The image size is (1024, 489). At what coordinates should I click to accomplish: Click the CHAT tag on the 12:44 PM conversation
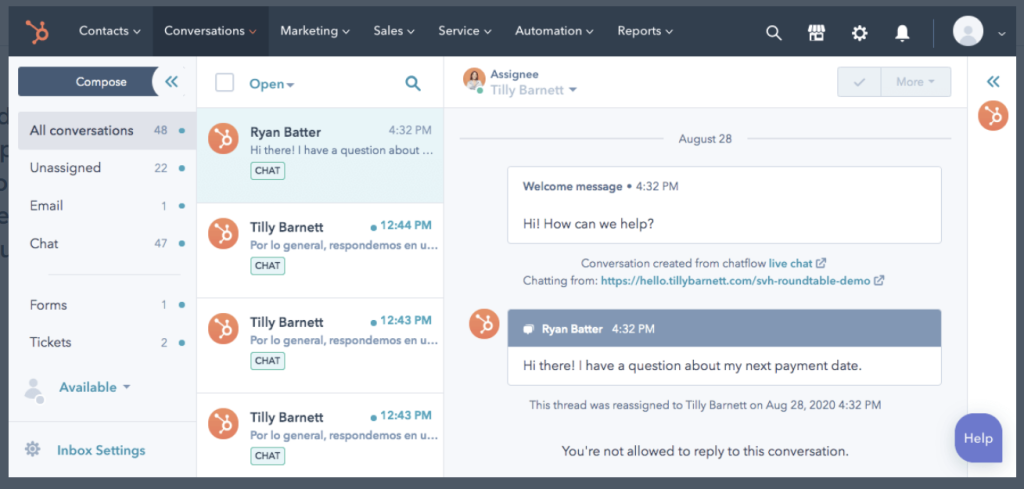[268, 266]
